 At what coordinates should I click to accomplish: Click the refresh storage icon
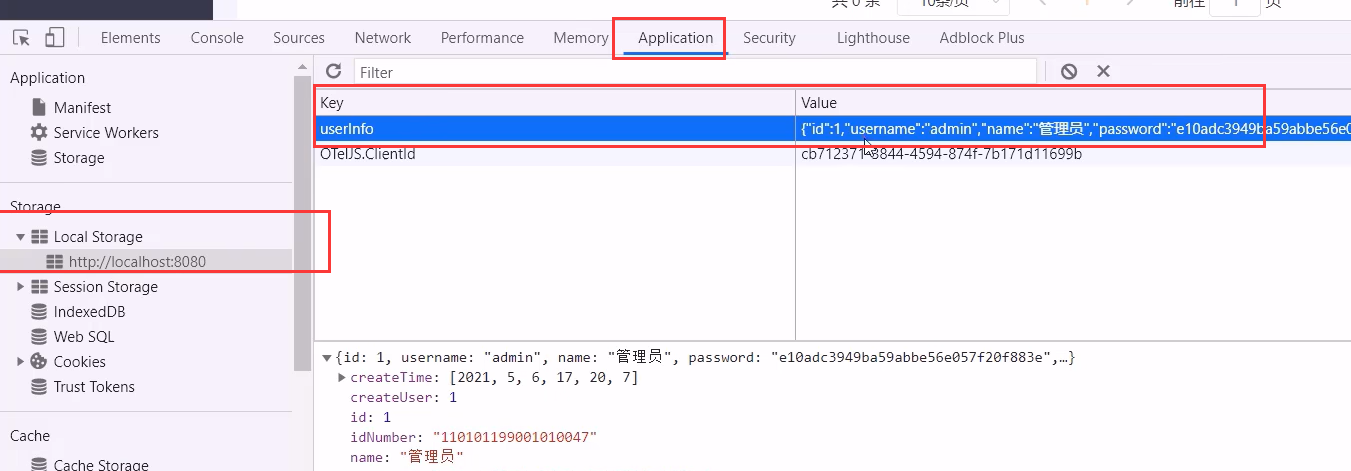[334, 71]
